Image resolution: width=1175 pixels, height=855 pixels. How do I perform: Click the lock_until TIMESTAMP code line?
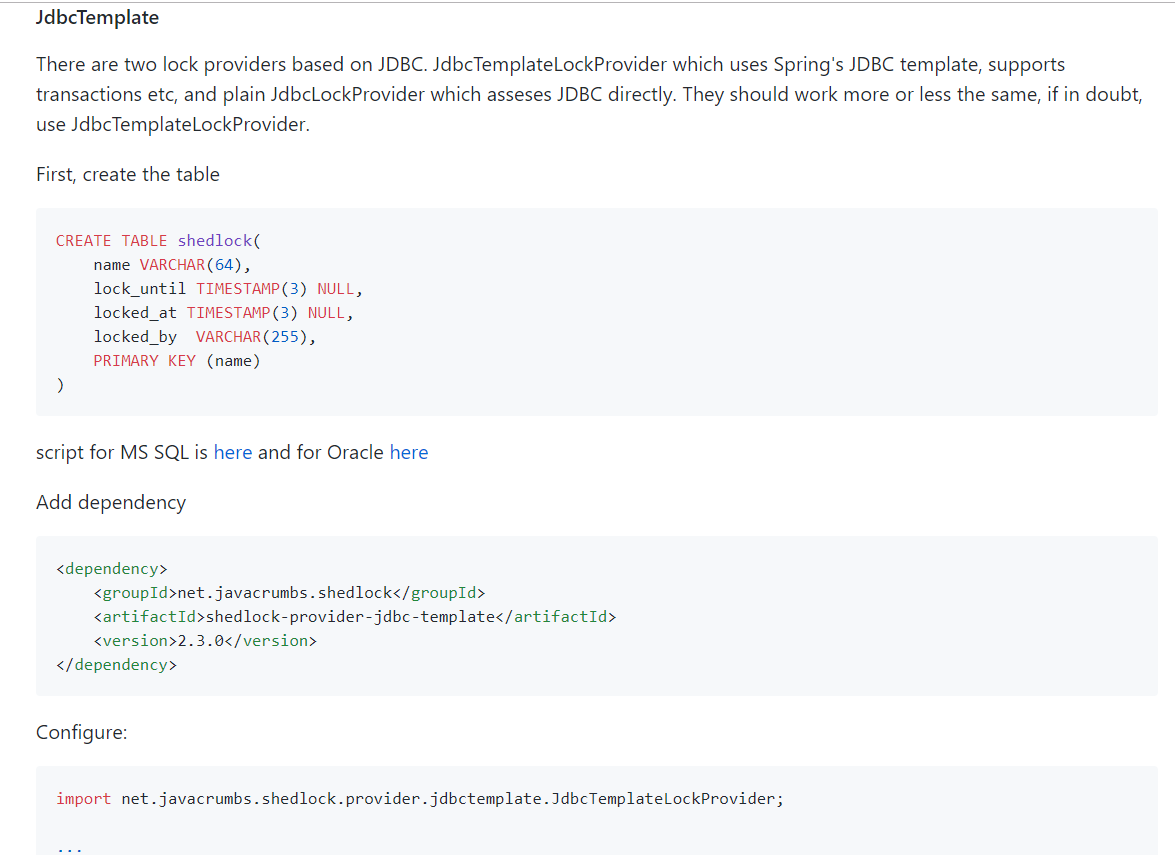(227, 289)
